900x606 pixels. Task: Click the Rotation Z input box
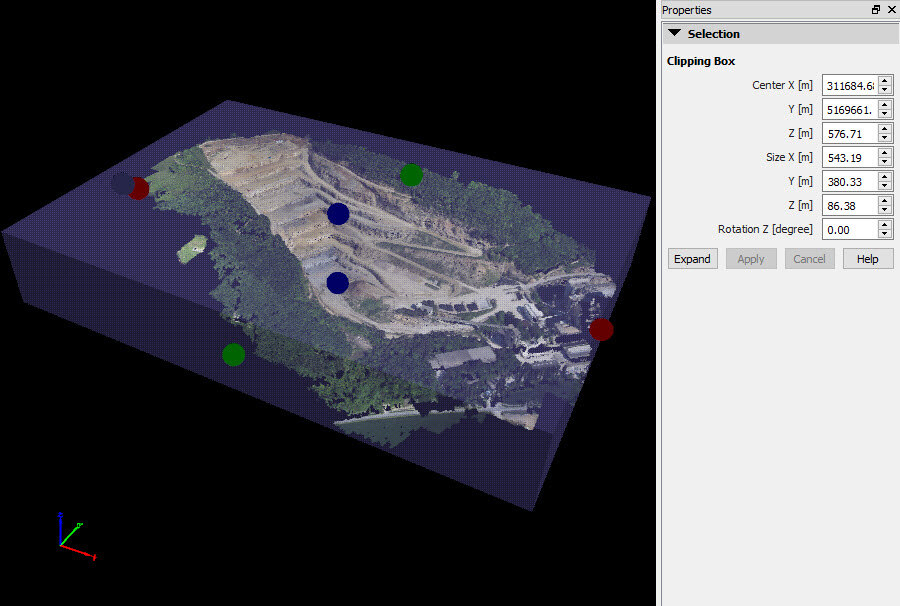850,229
